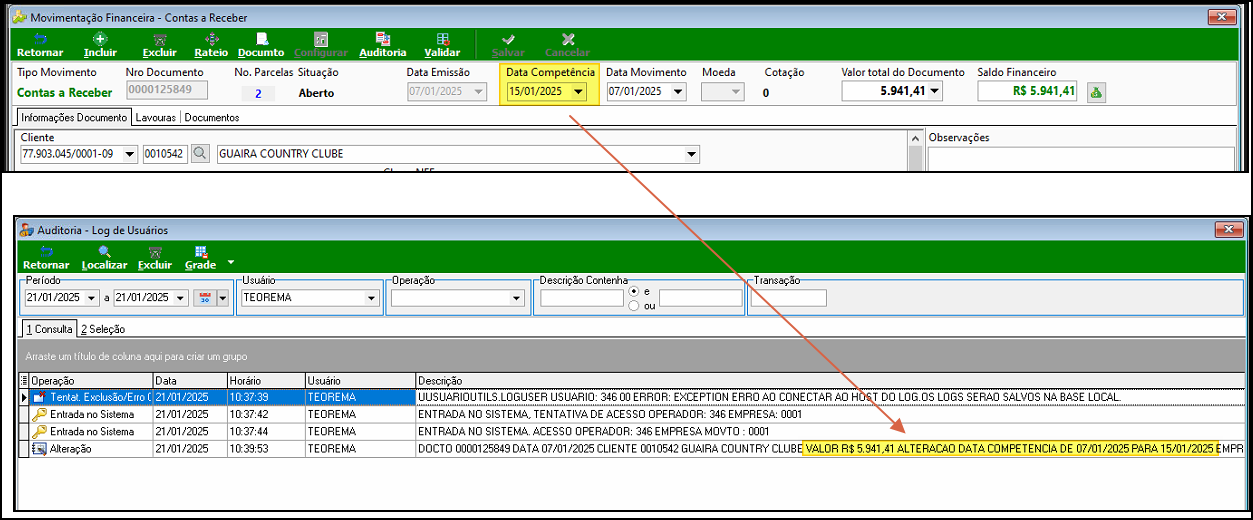Click the Alteração row icon

coord(40,449)
